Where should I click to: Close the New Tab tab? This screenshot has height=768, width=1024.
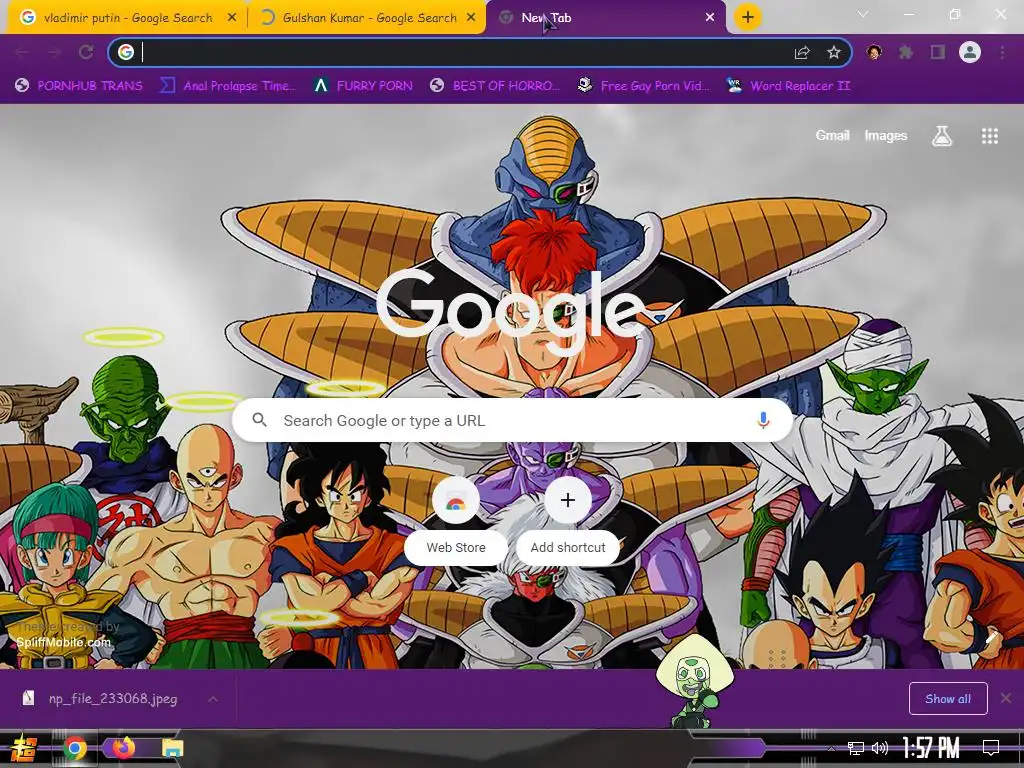tap(710, 18)
